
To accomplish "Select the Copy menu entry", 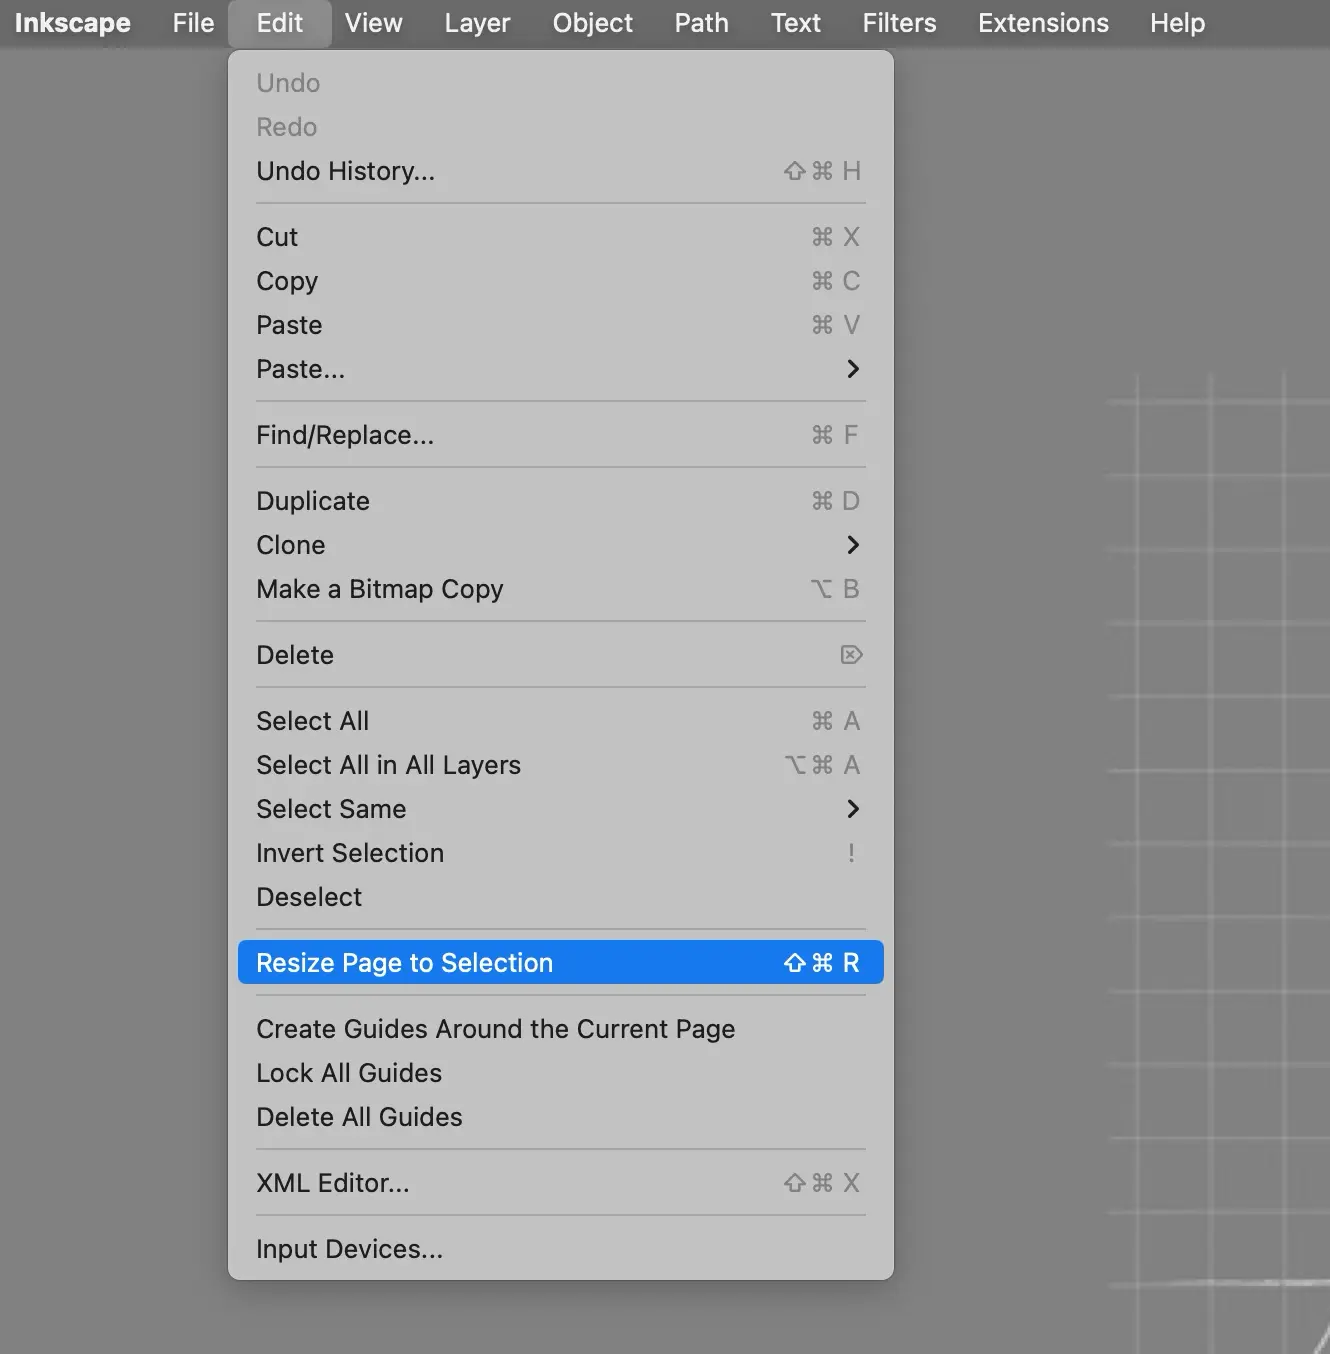I will [287, 281].
